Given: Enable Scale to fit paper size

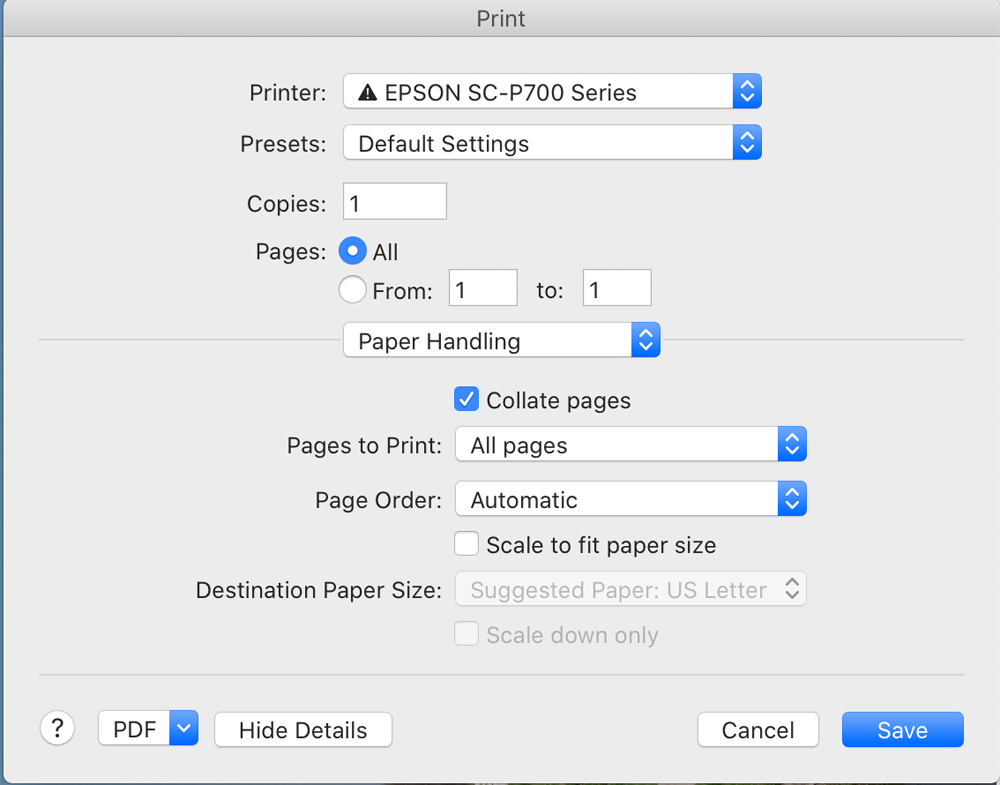Looking at the screenshot, I should (x=466, y=545).
